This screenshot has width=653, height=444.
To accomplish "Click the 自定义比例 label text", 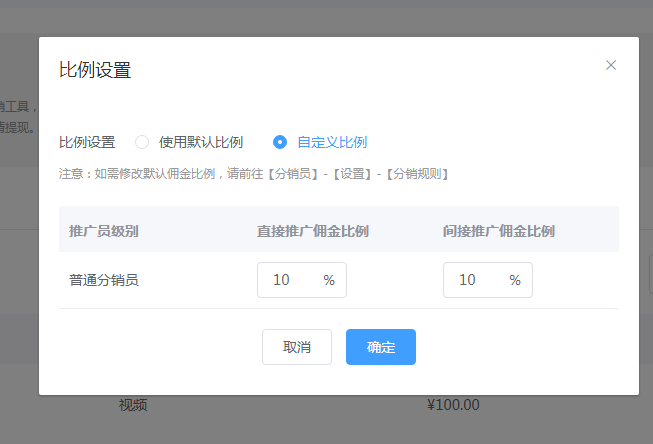I will [324, 142].
